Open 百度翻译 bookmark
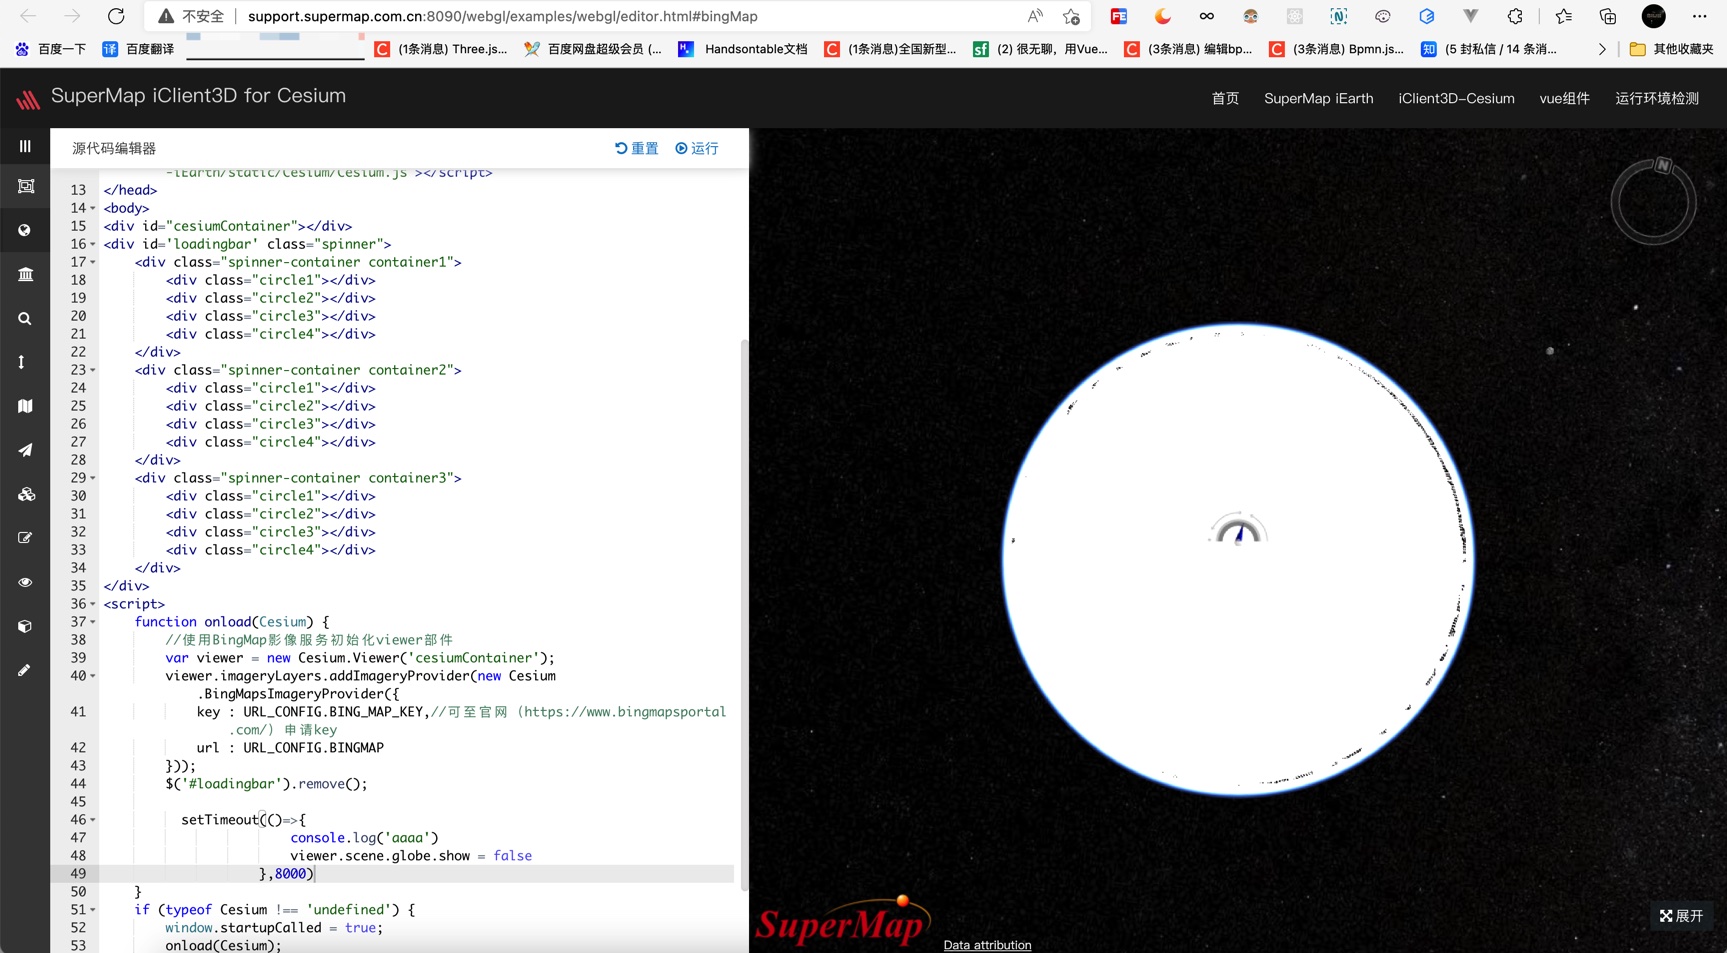The width and height of the screenshot is (1727, 953). pyautogui.click(x=138, y=48)
